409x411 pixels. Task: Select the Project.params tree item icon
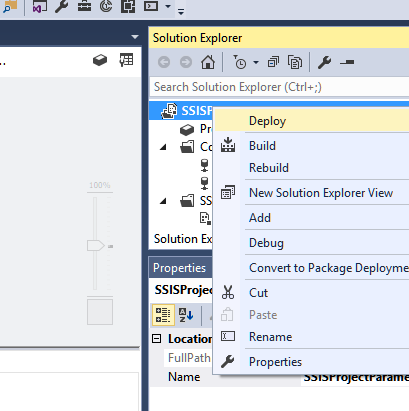[x=187, y=129]
